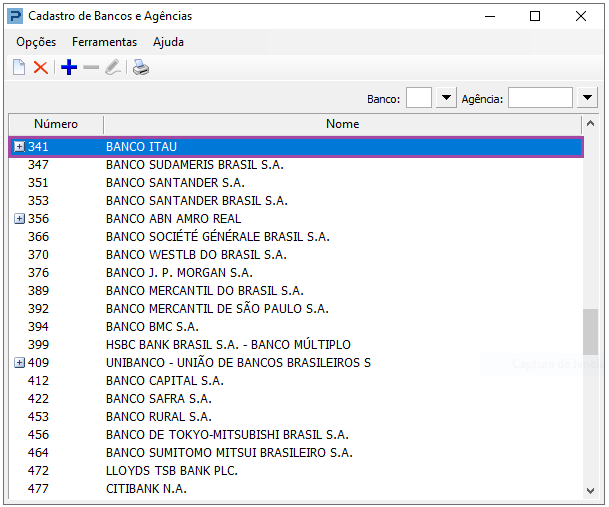Image resolution: width=609 pixels, height=507 pixels.
Task: Select row BANCO SOCIÉTÉ GÉNÉRALE BRASIL S.A.
Action: [x=296, y=237]
